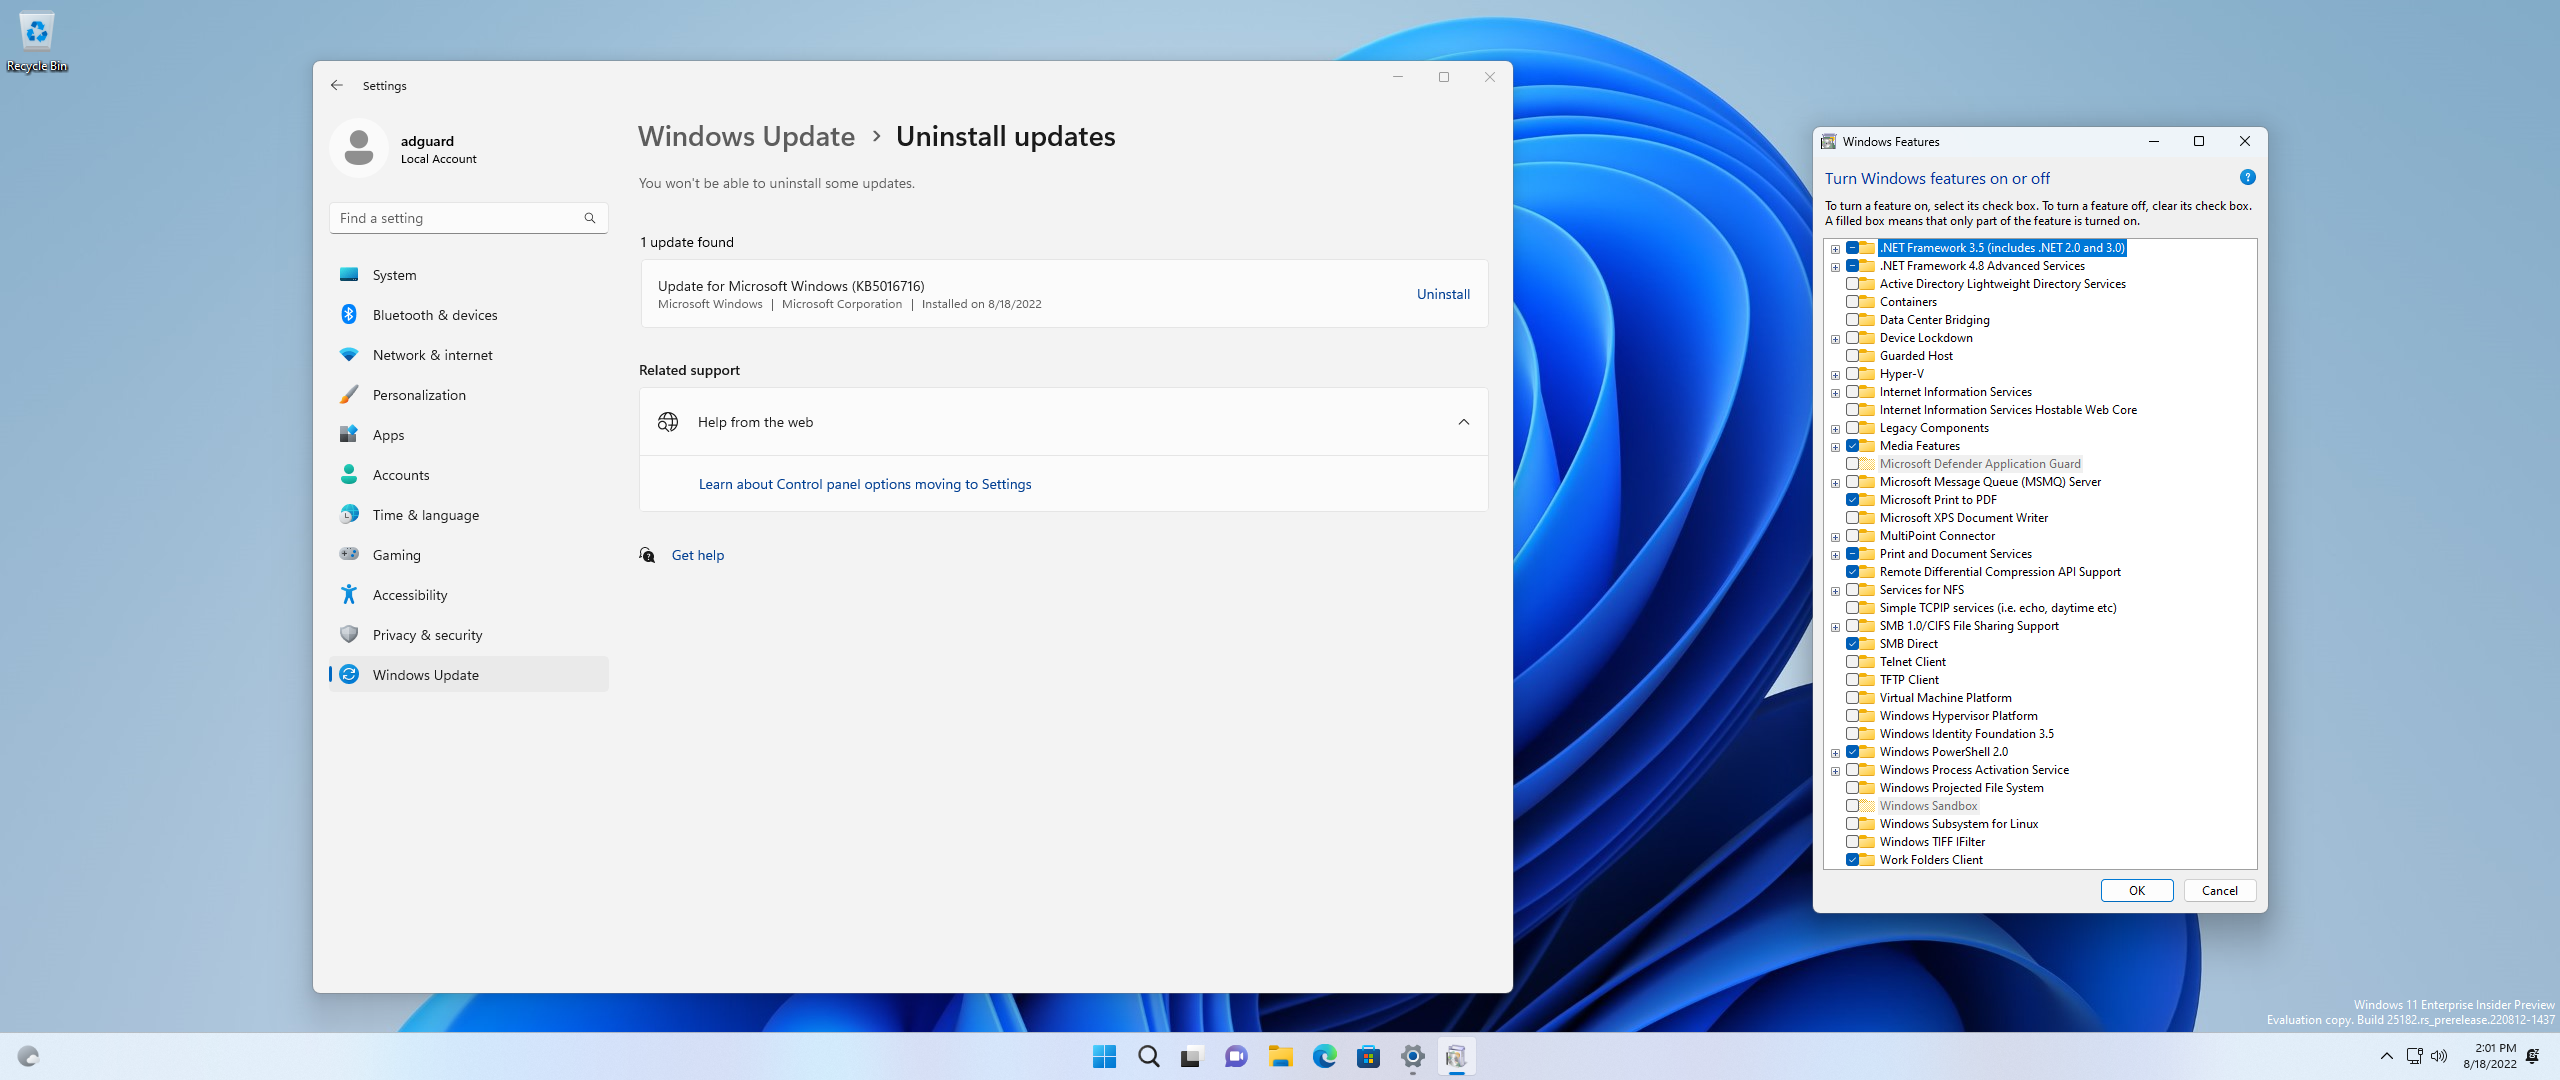Expand Print and Document Services node
The image size is (2560, 1080).
click(x=1835, y=555)
